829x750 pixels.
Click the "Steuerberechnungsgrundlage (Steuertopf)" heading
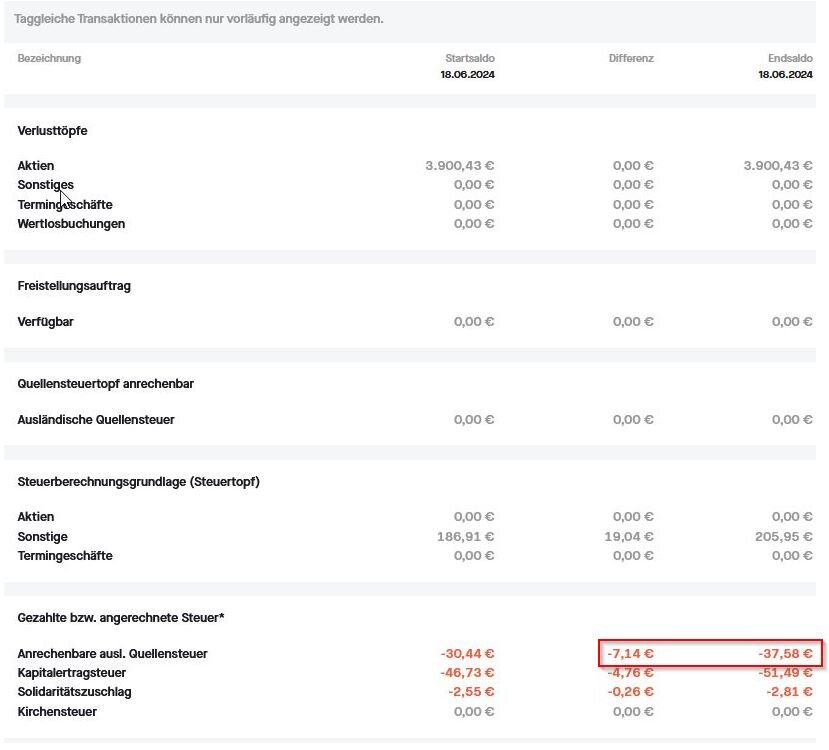(x=138, y=482)
